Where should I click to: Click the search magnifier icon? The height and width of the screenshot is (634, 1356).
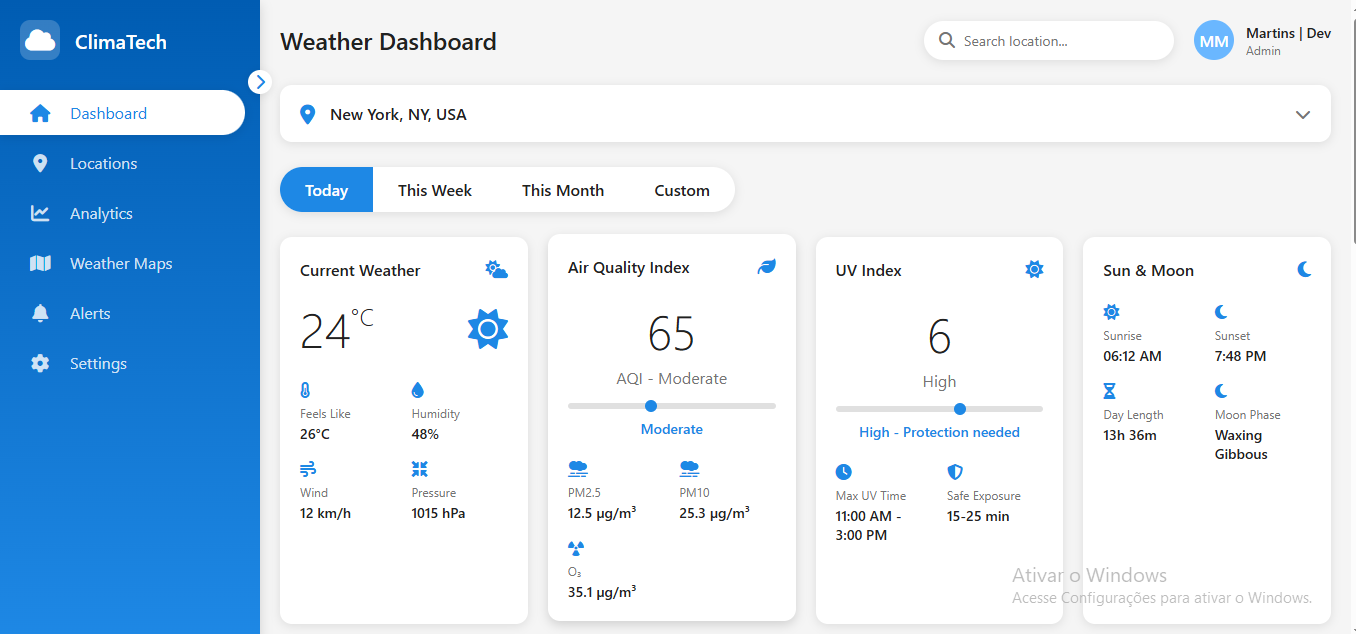pyautogui.click(x=946, y=41)
